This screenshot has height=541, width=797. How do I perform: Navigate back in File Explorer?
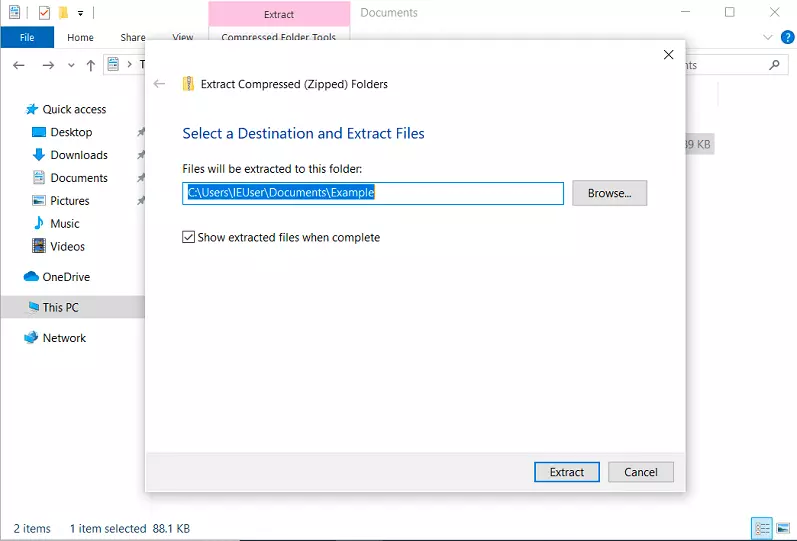(x=19, y=65)
